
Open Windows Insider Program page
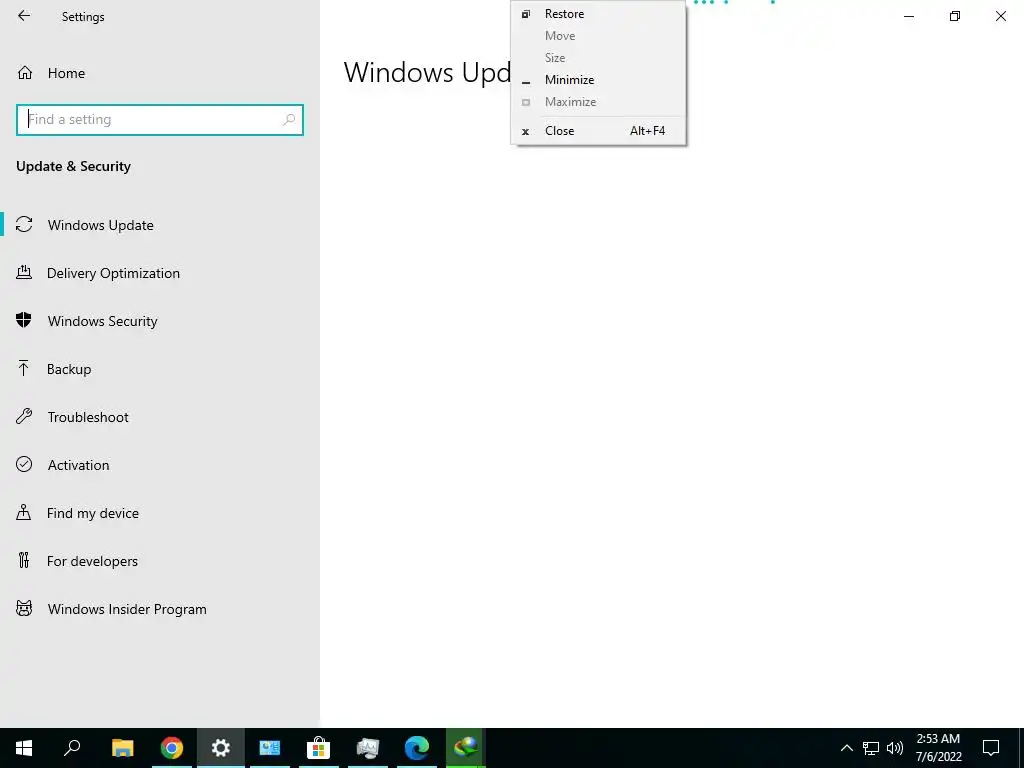159,609
